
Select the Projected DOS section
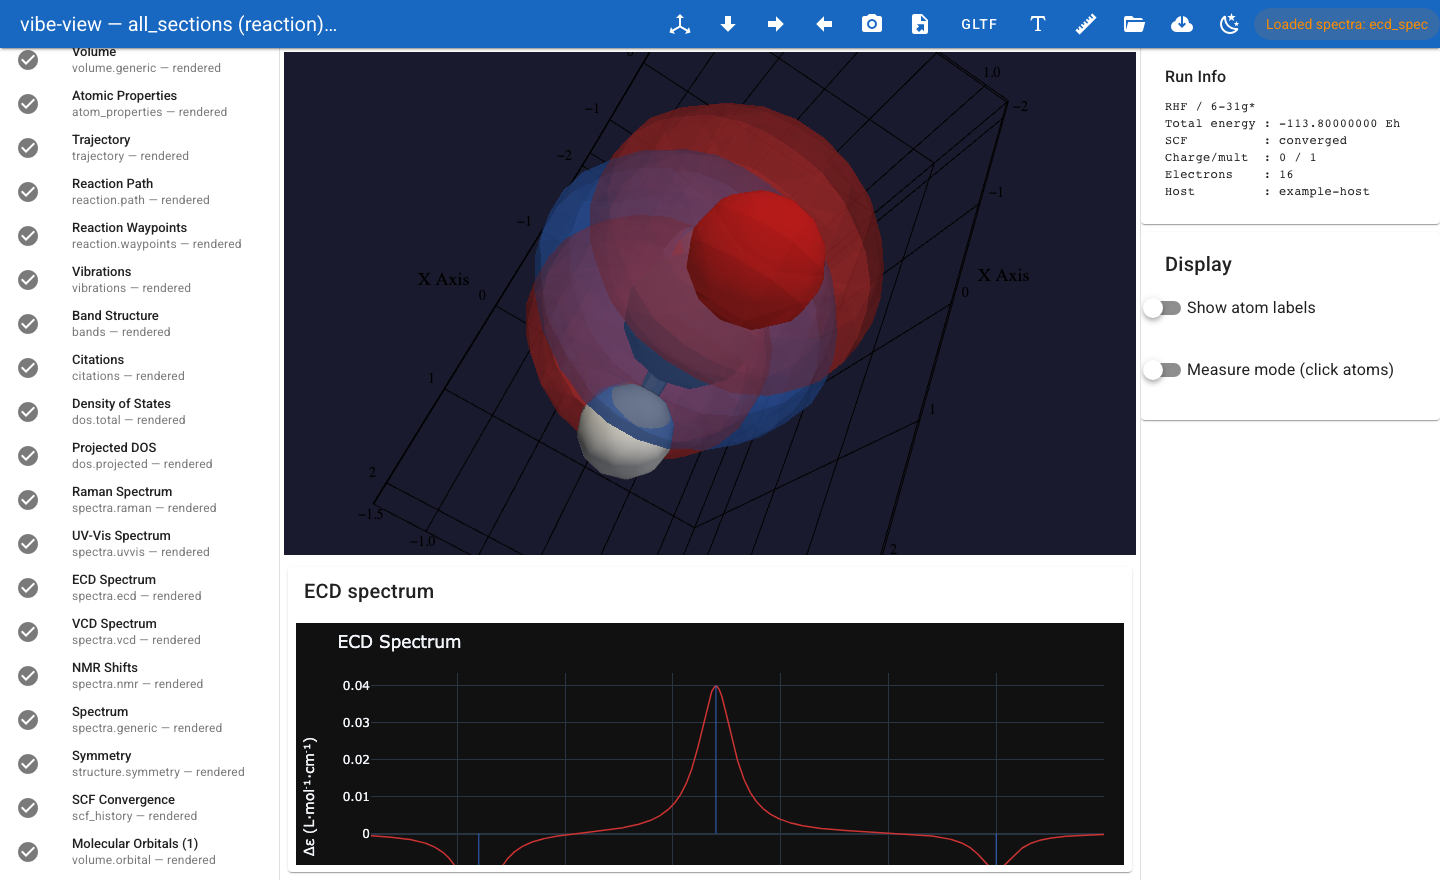coord(140,456)
